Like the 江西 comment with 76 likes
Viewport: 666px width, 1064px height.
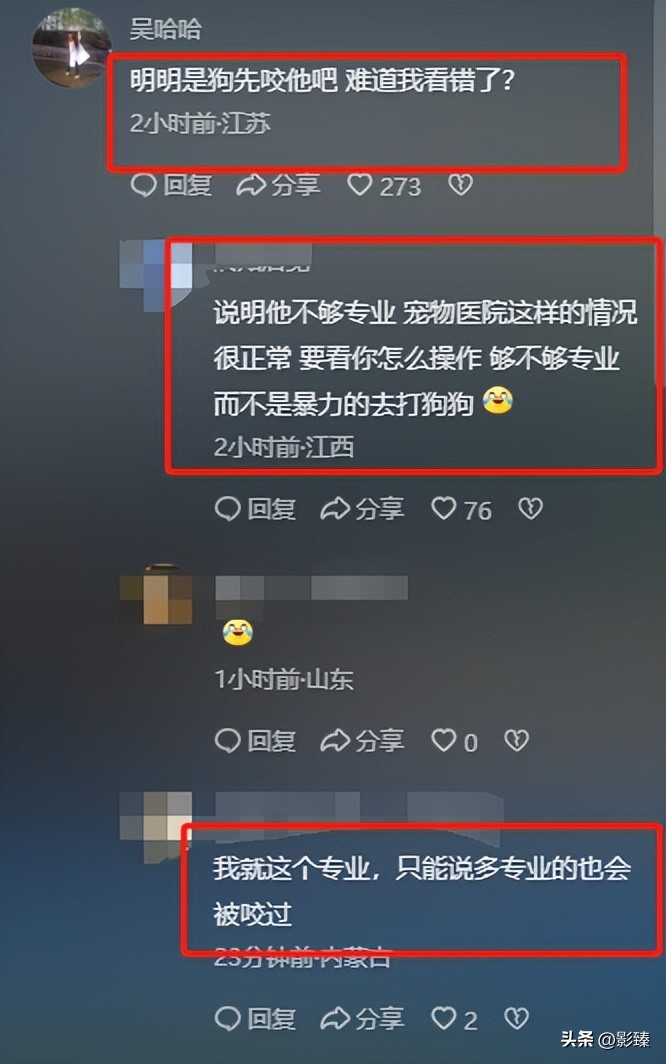[461, 509]
